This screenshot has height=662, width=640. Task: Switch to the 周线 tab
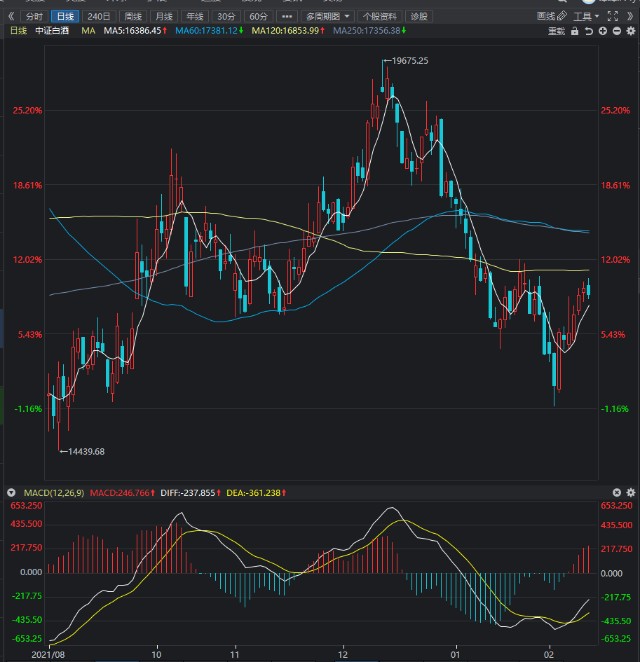[x=133, y=17]
